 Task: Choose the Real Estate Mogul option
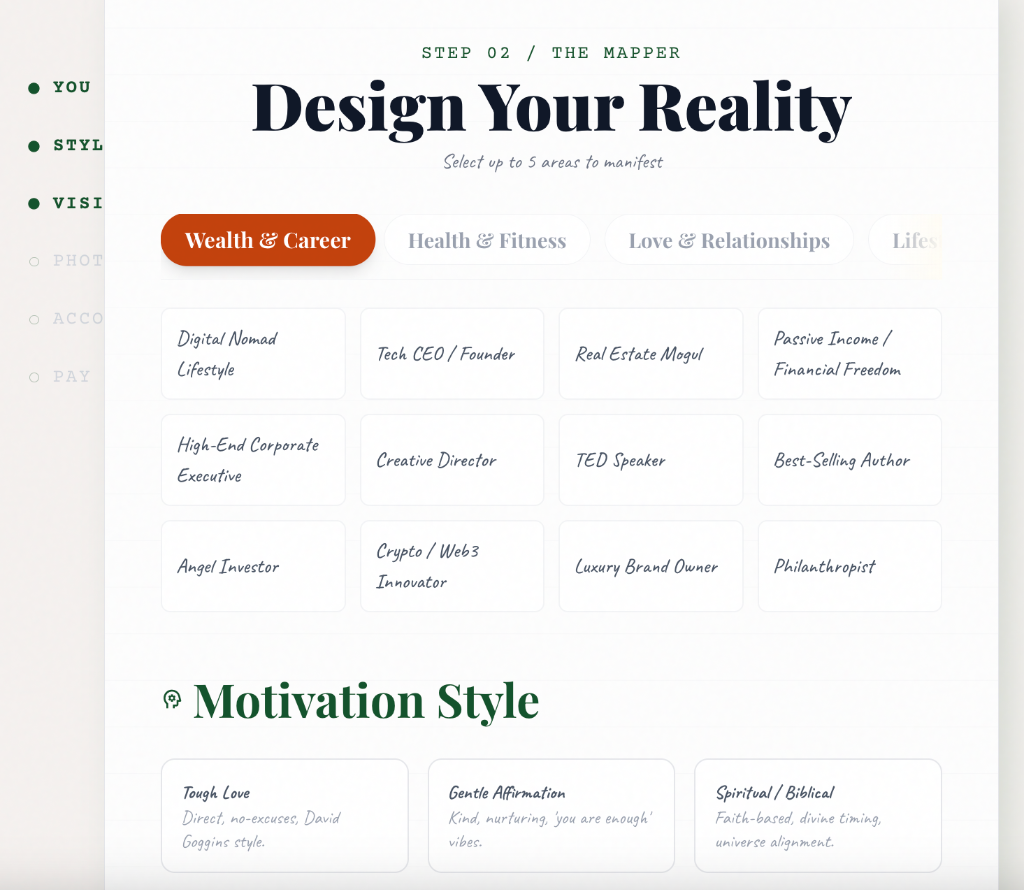(x=650, y=354)
